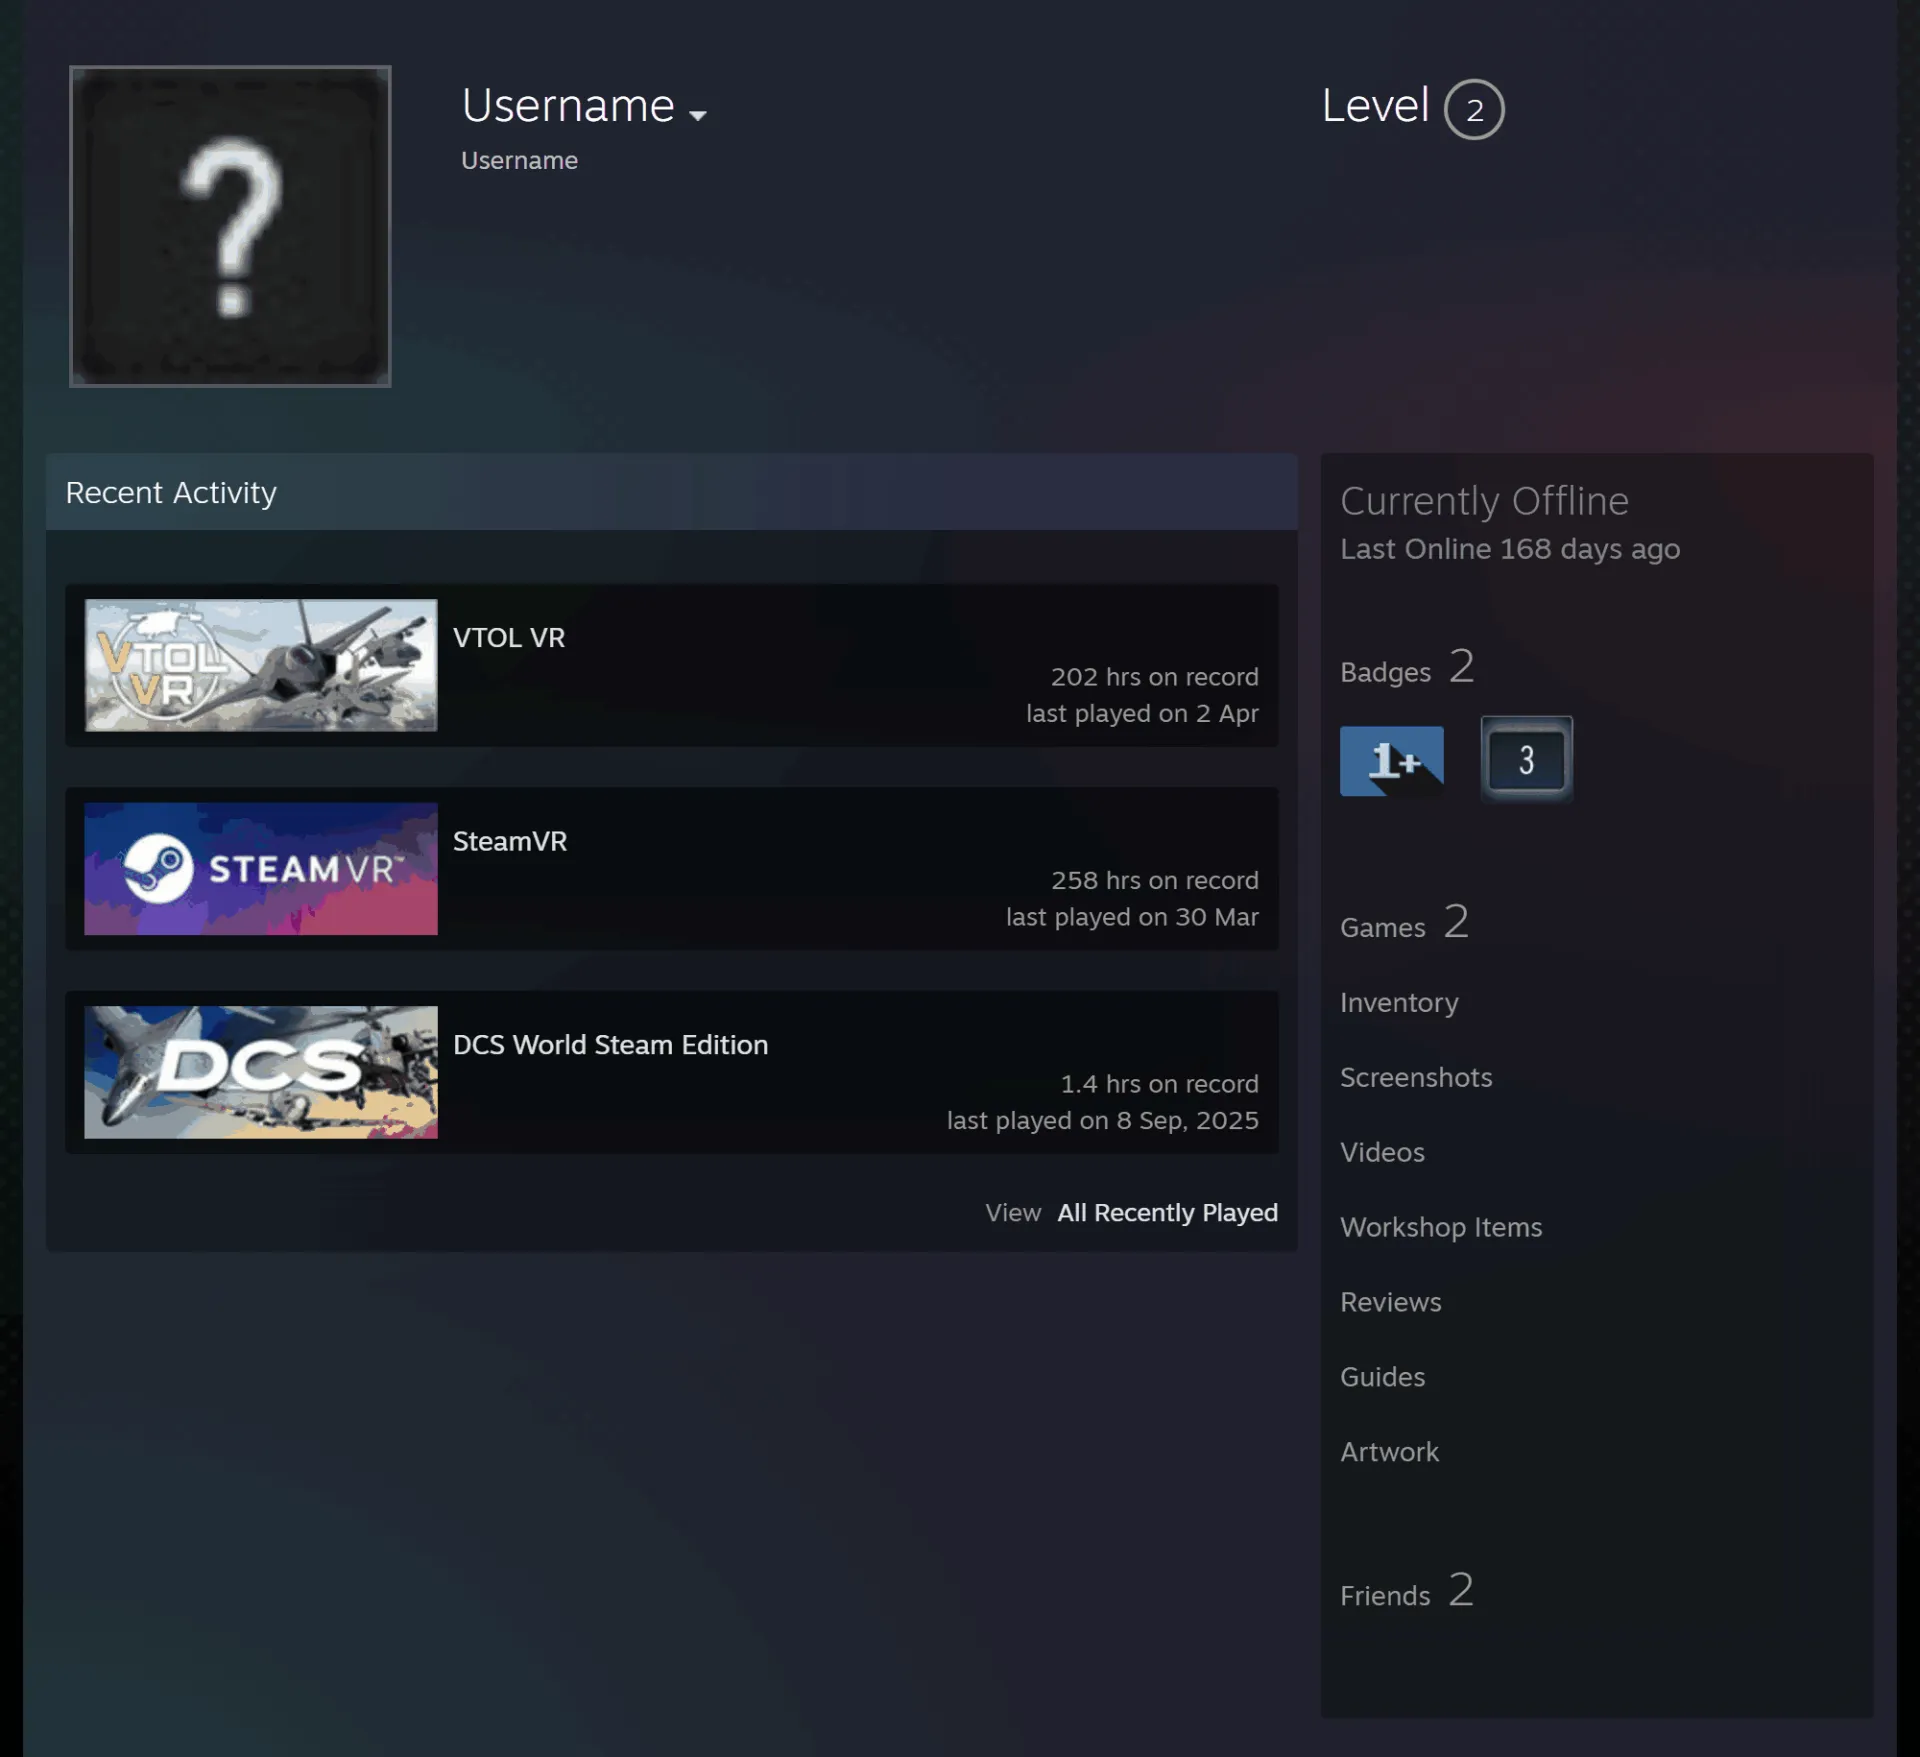This screenshot has width=1920, height=1757.
Task: View All Recently Played games
Action: coord(1168,1213)
